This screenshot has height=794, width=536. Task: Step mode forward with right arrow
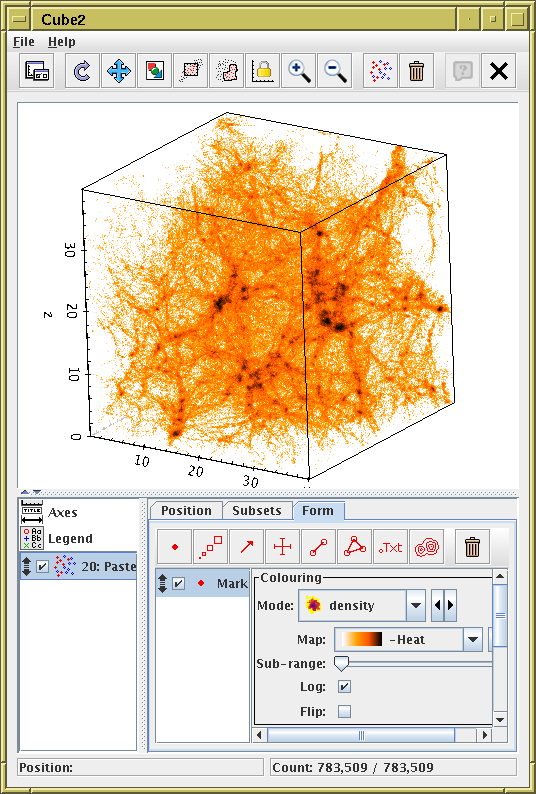click(x=450, y=605)
